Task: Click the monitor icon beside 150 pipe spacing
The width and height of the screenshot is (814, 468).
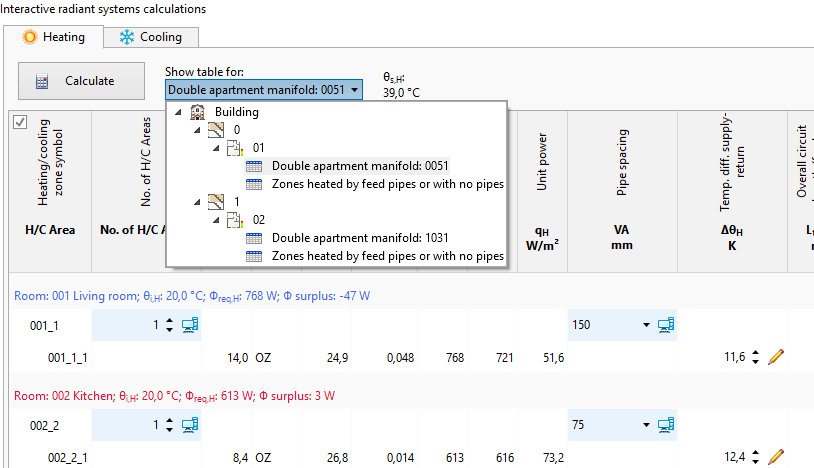Action: [665, 325]
